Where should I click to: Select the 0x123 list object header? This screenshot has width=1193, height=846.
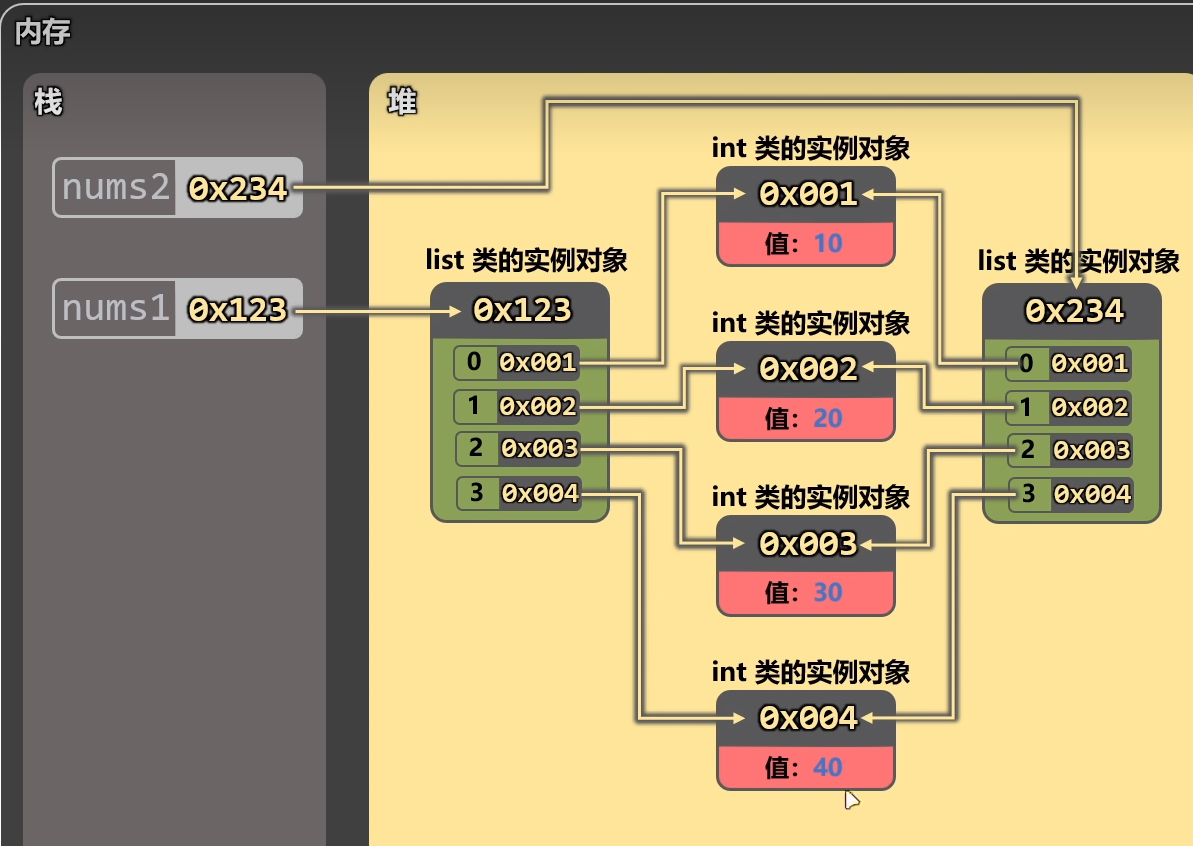tap(520, 310)
